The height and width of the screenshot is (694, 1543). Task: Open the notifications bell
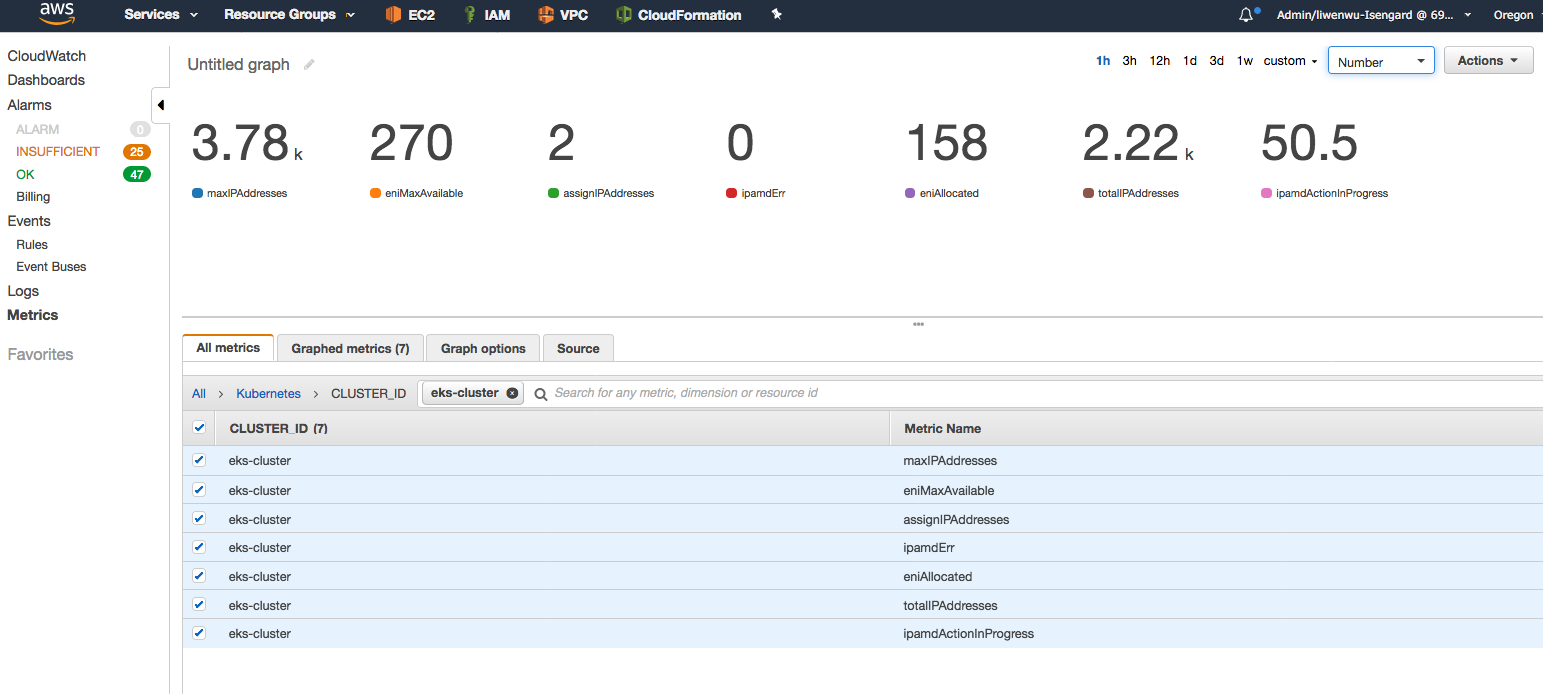(1246, 15)
